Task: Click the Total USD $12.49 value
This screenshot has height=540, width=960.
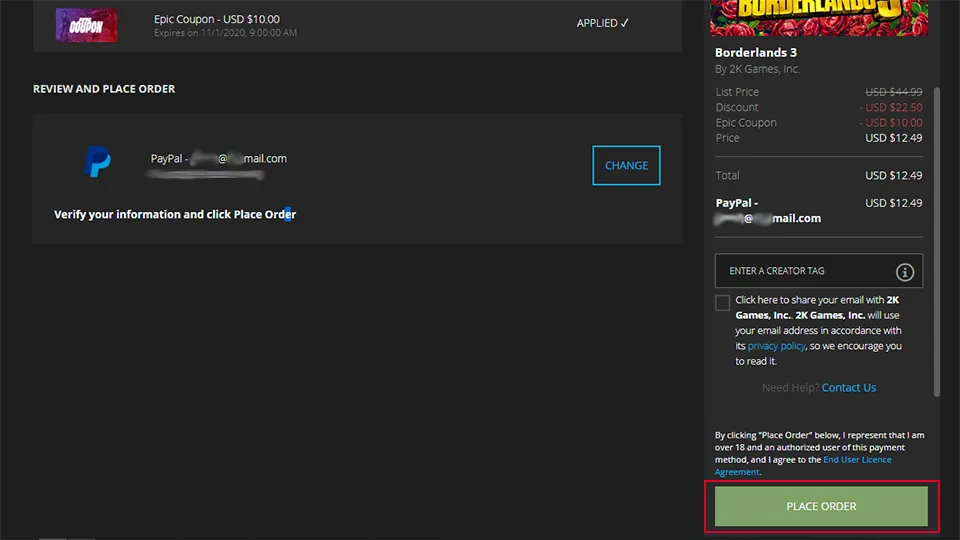Action: pyautogui.click(x=893, y=175)
